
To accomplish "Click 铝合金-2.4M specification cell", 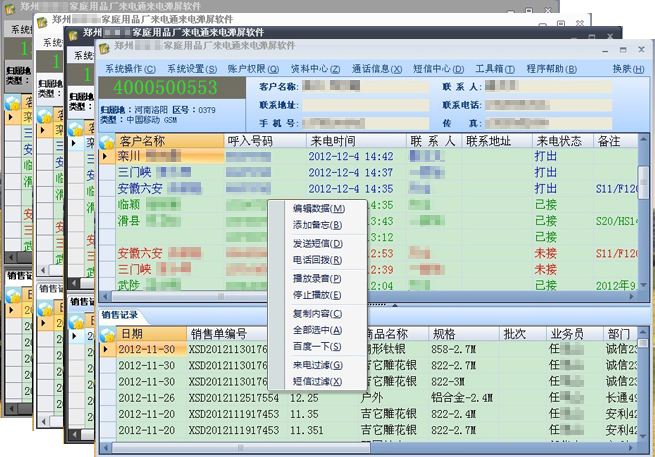I will coord(462,398).
